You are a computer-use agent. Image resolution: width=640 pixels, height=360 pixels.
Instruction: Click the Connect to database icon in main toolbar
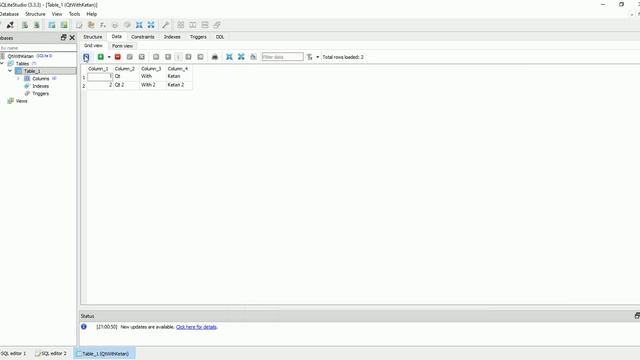[x=10, y=25]
